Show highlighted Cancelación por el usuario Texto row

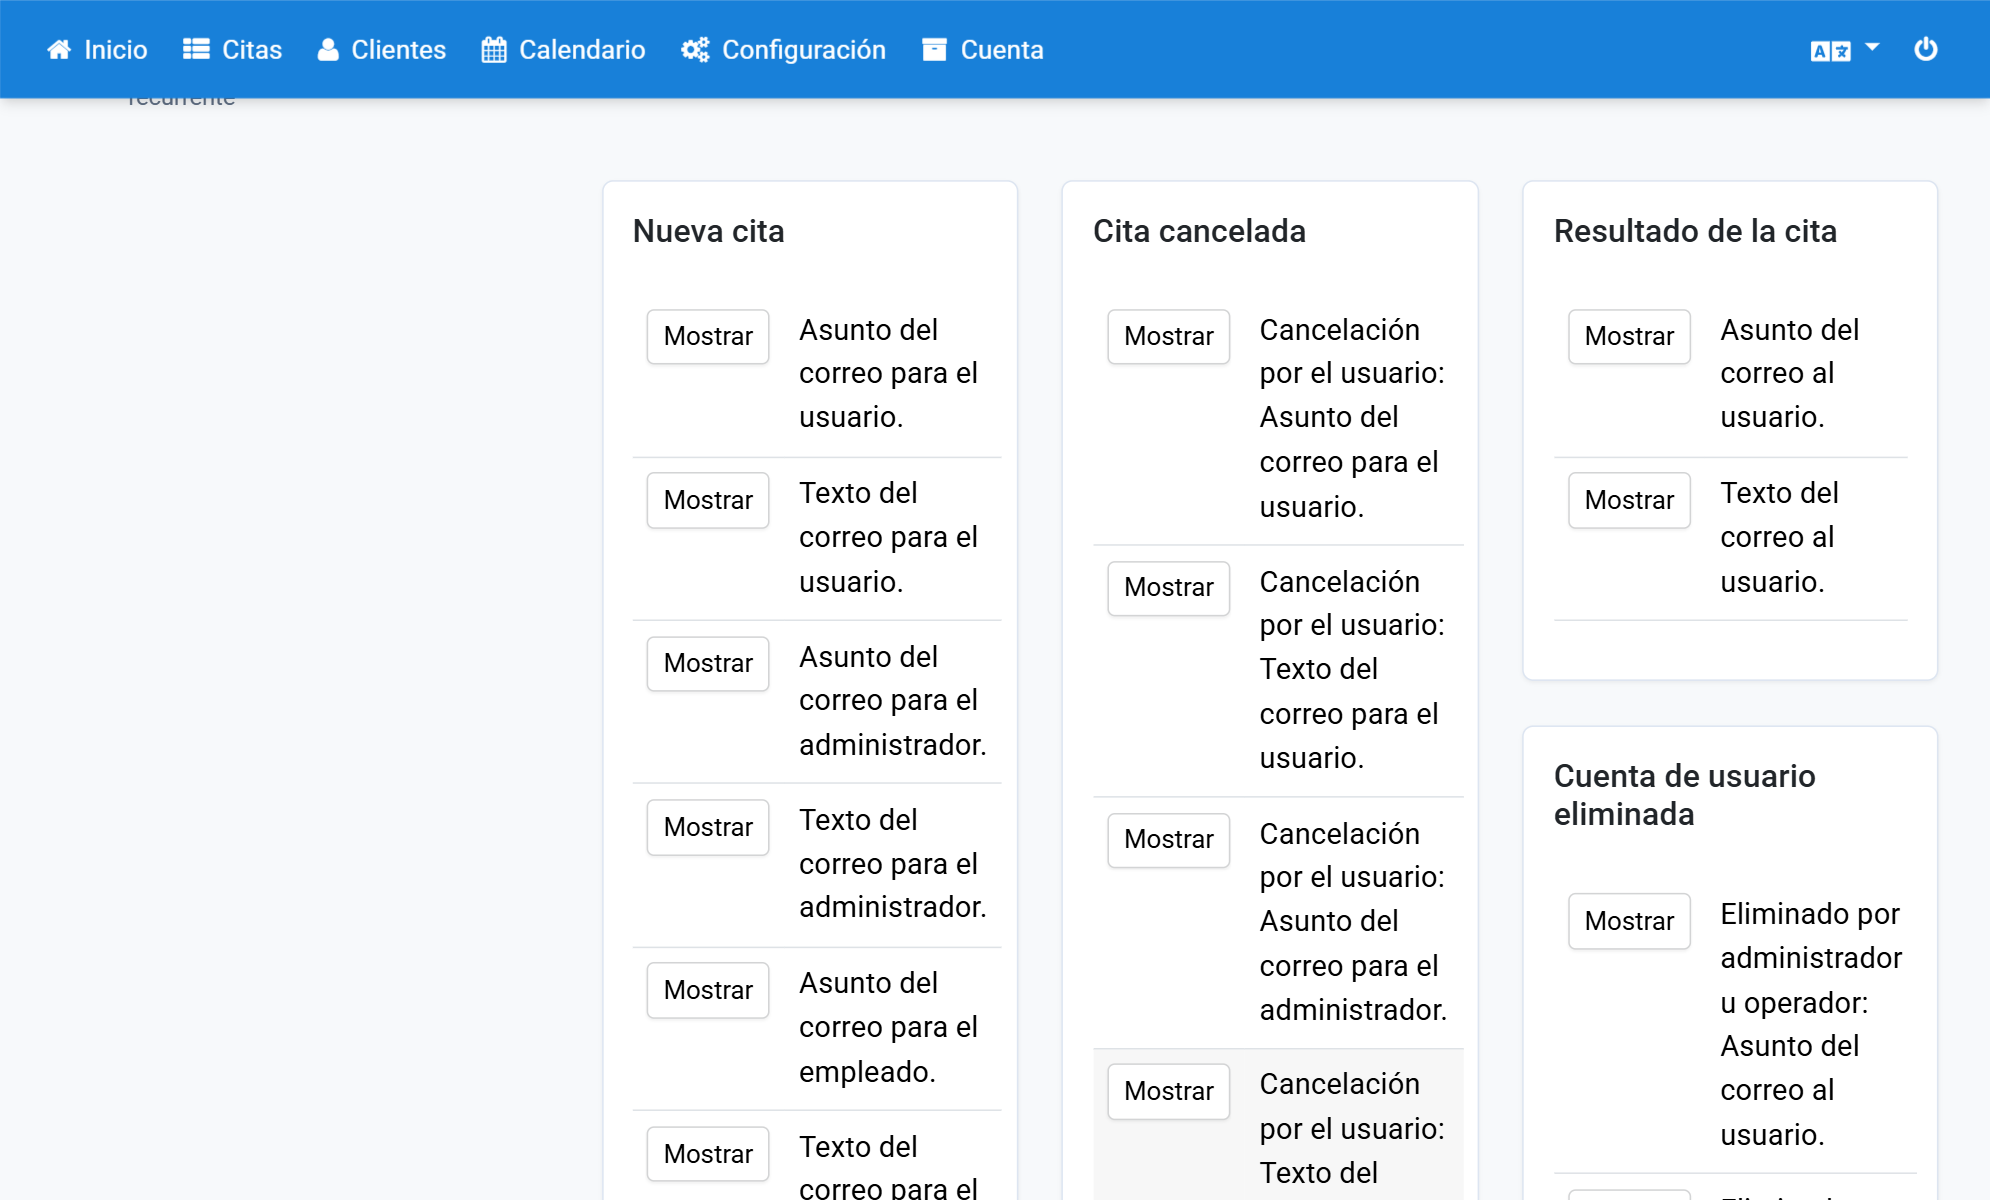[1168, 1091]
